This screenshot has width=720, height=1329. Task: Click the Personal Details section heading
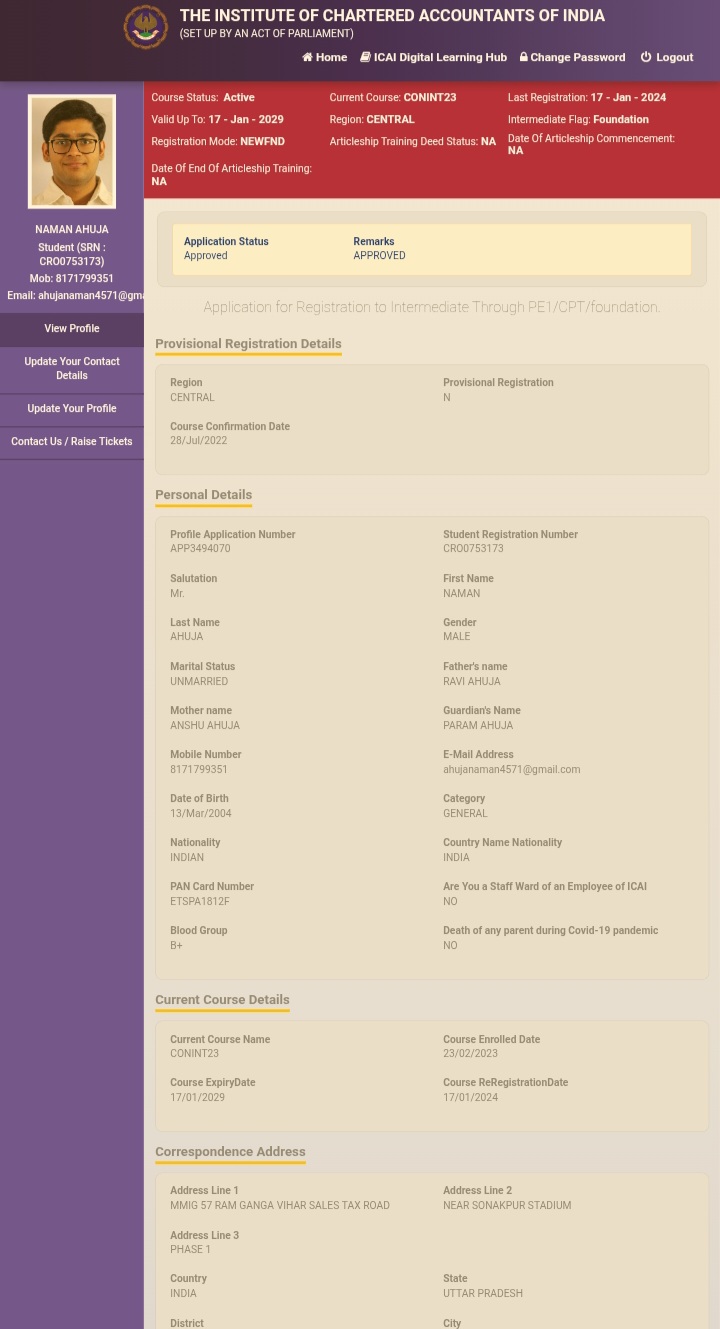pos(203,495)
